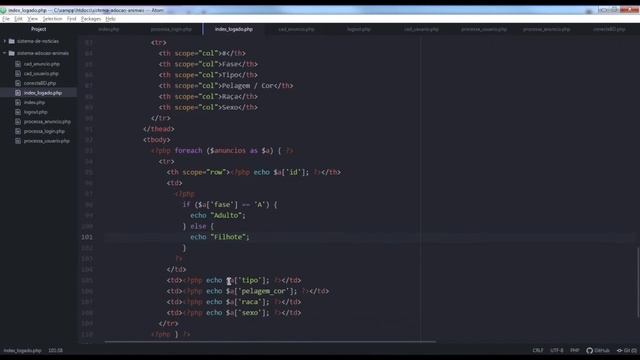Image resolution: width=640 pixels, height=360 pixels.
Task: Switch to the logout.php tab
Action: click(x=359, y=29)
